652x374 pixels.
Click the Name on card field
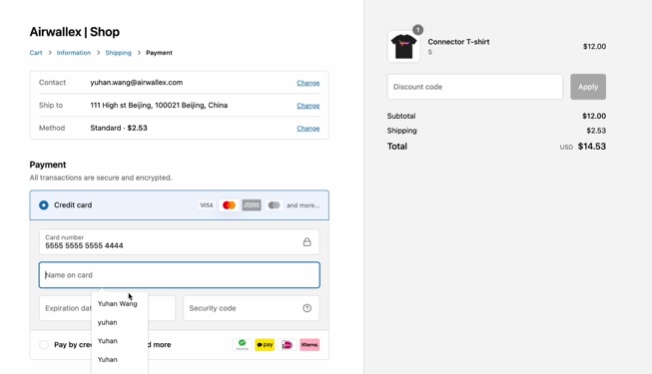click(179, 275)
